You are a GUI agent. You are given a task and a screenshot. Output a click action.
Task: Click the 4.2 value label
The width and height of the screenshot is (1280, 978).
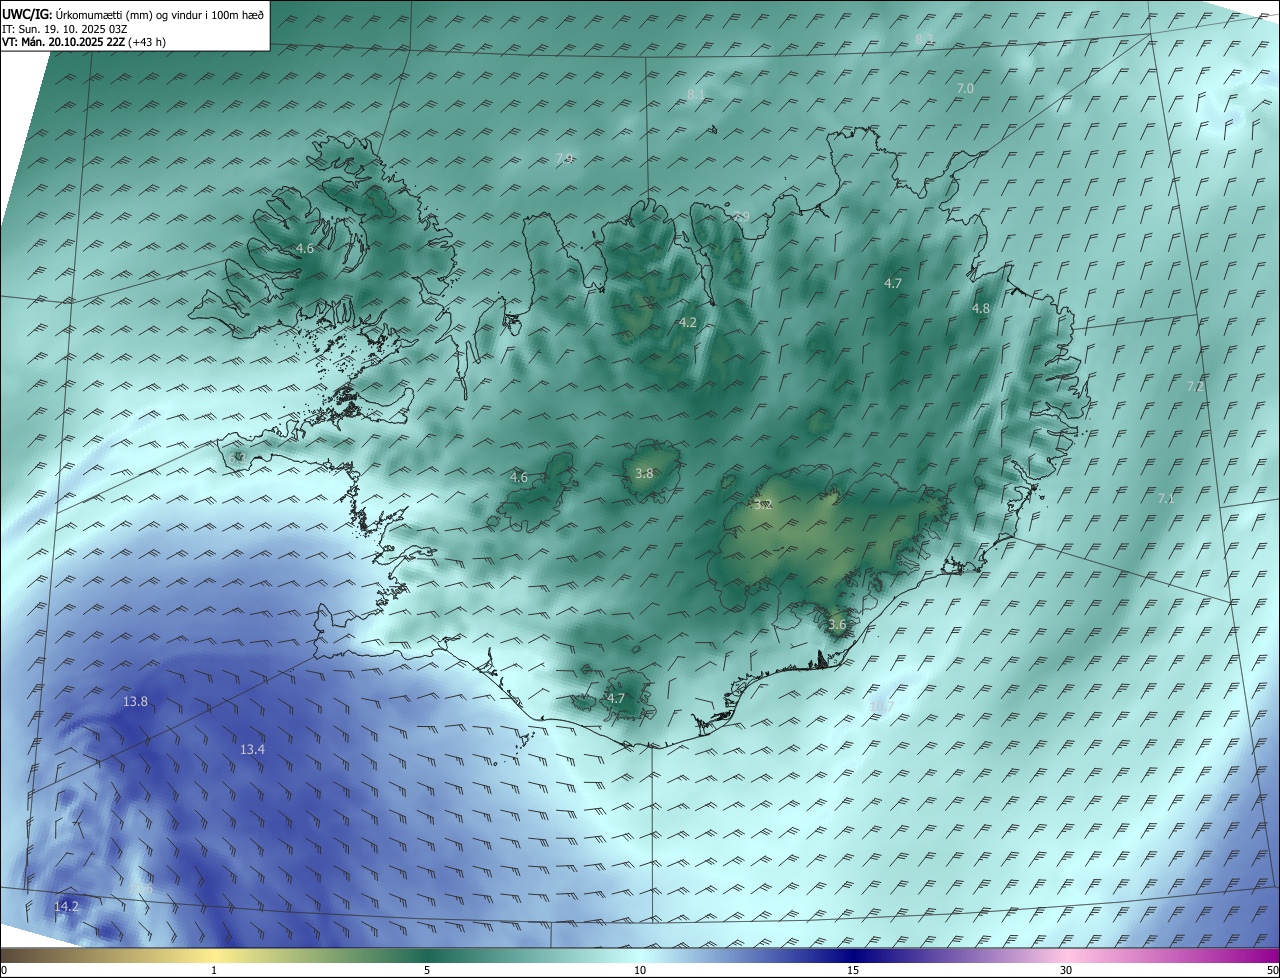[687, 322]
